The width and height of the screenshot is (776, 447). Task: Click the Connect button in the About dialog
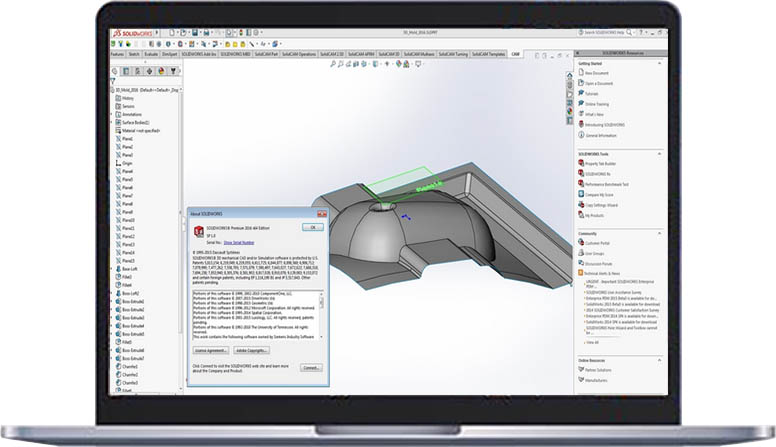311,368
